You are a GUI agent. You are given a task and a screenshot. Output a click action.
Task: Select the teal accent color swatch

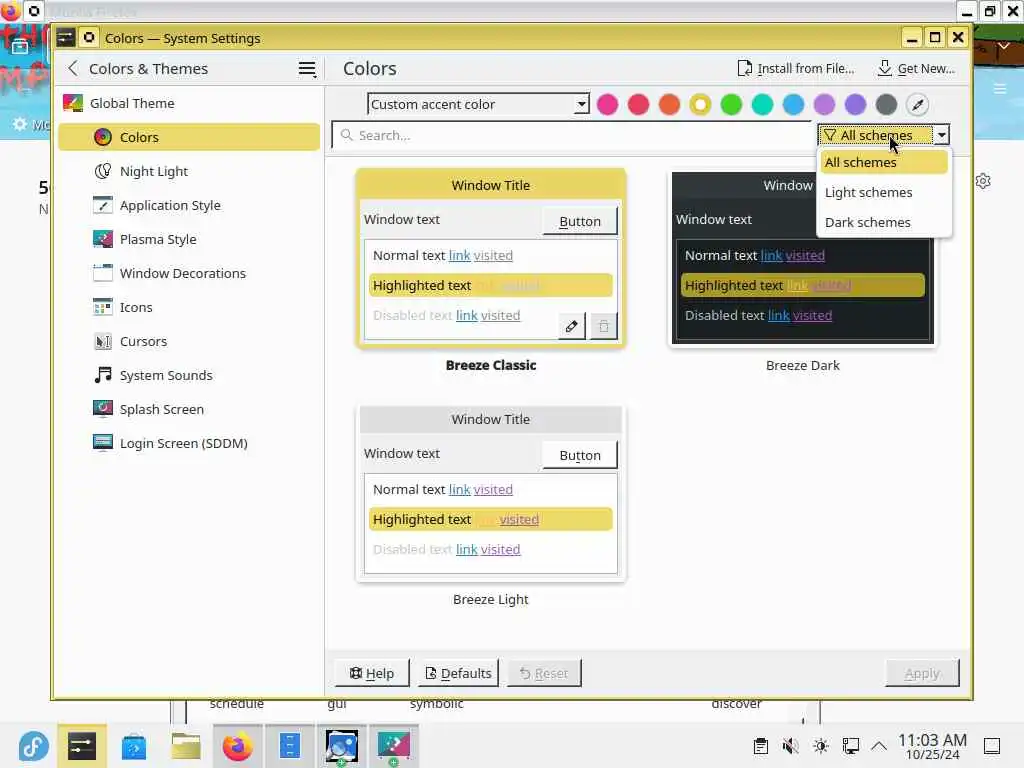(x=762, y=104)
